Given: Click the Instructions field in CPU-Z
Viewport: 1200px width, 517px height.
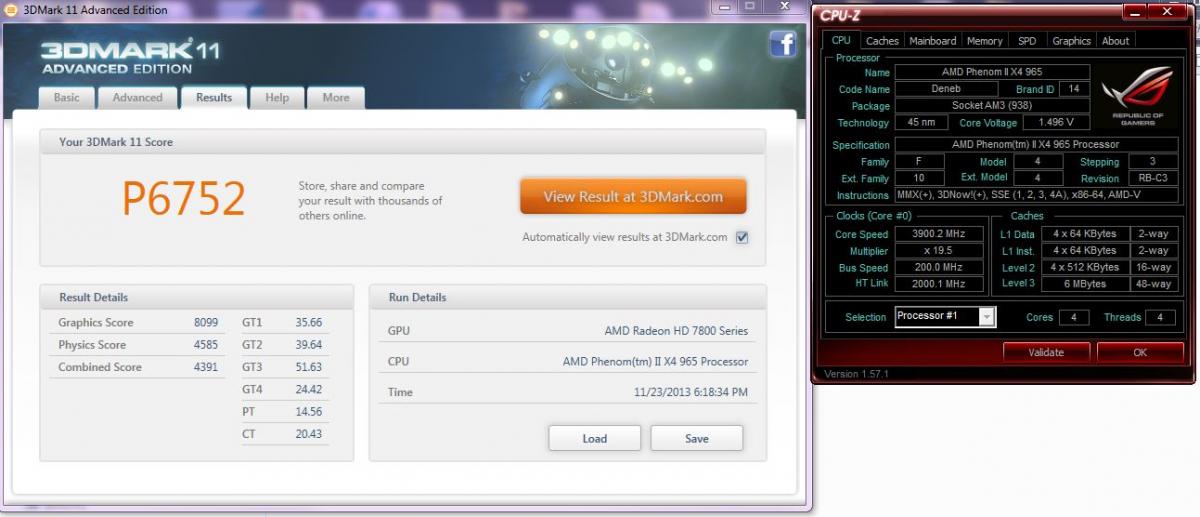Looking at the screenshot, I should [1036, 195].
